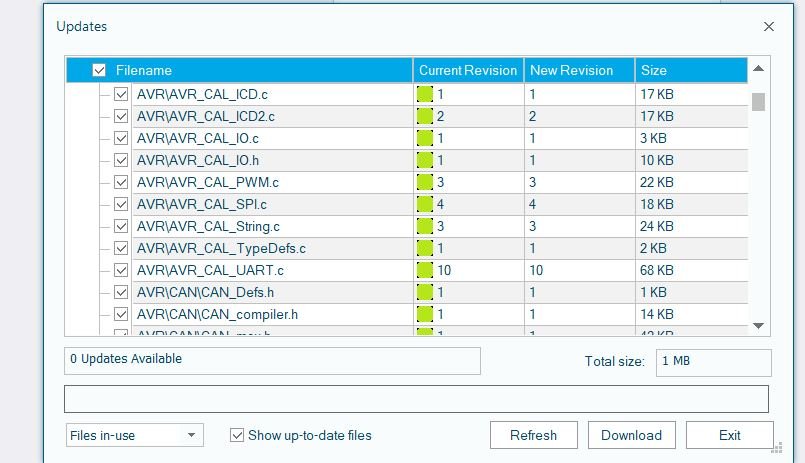Sort by the New Revision column header

coord(579,70)
